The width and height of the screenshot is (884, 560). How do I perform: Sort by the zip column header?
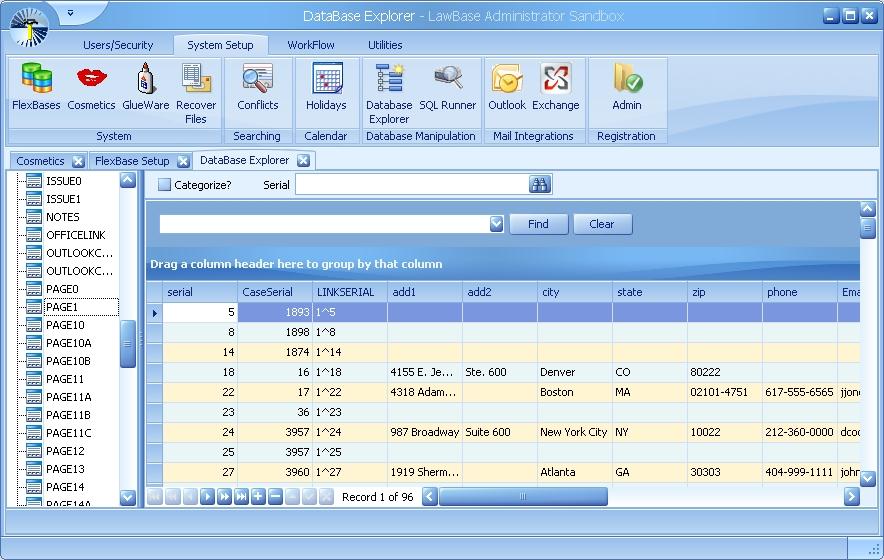(724, 292)
